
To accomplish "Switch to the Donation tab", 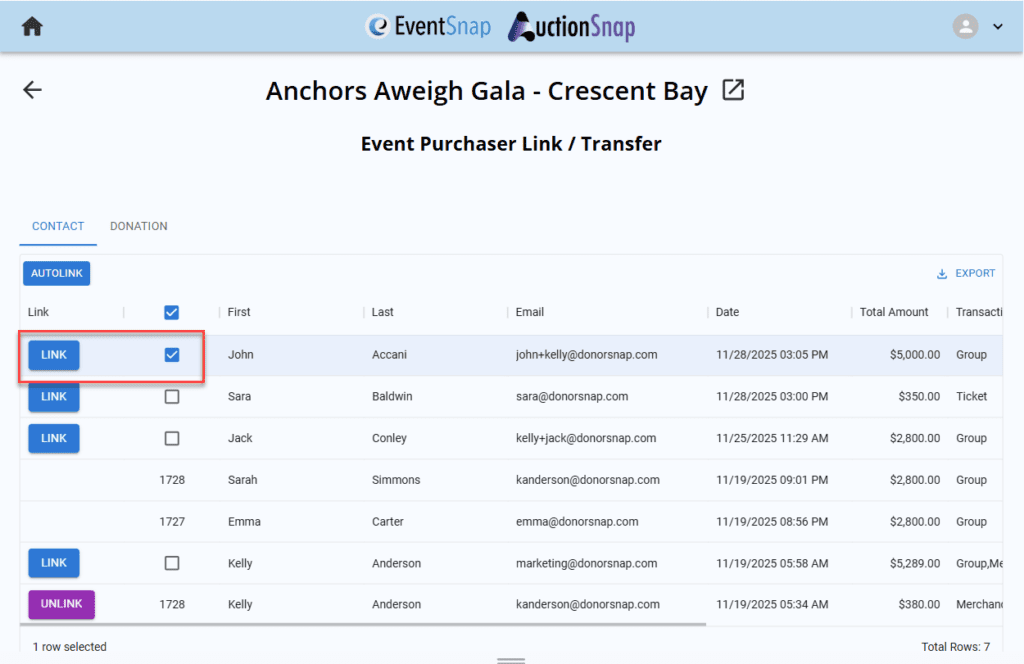I will [138, 226].
